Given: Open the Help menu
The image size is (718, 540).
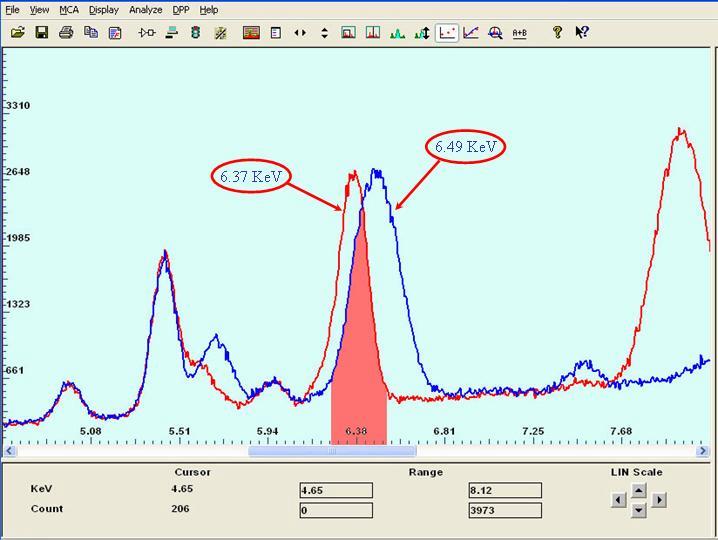Looking at the screenshot, I should point(209,10).
